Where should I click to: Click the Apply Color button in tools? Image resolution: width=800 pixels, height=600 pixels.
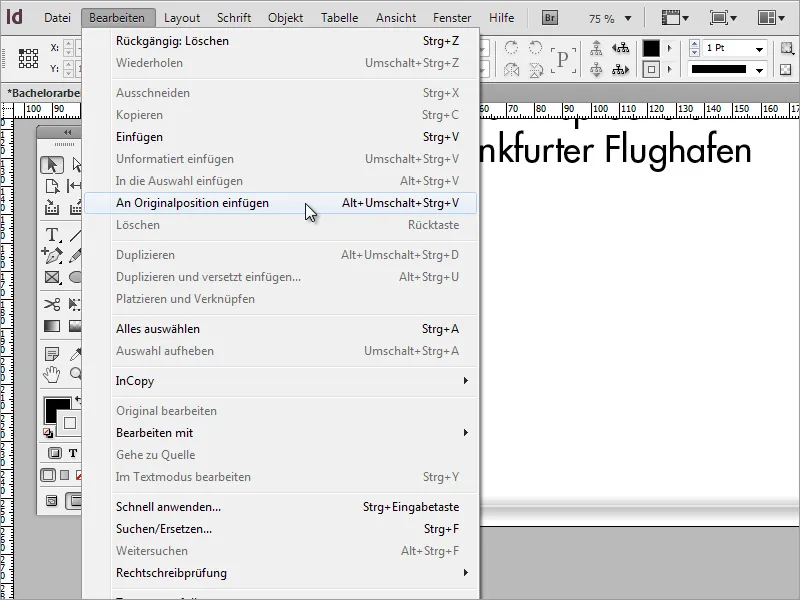(47, 475)
